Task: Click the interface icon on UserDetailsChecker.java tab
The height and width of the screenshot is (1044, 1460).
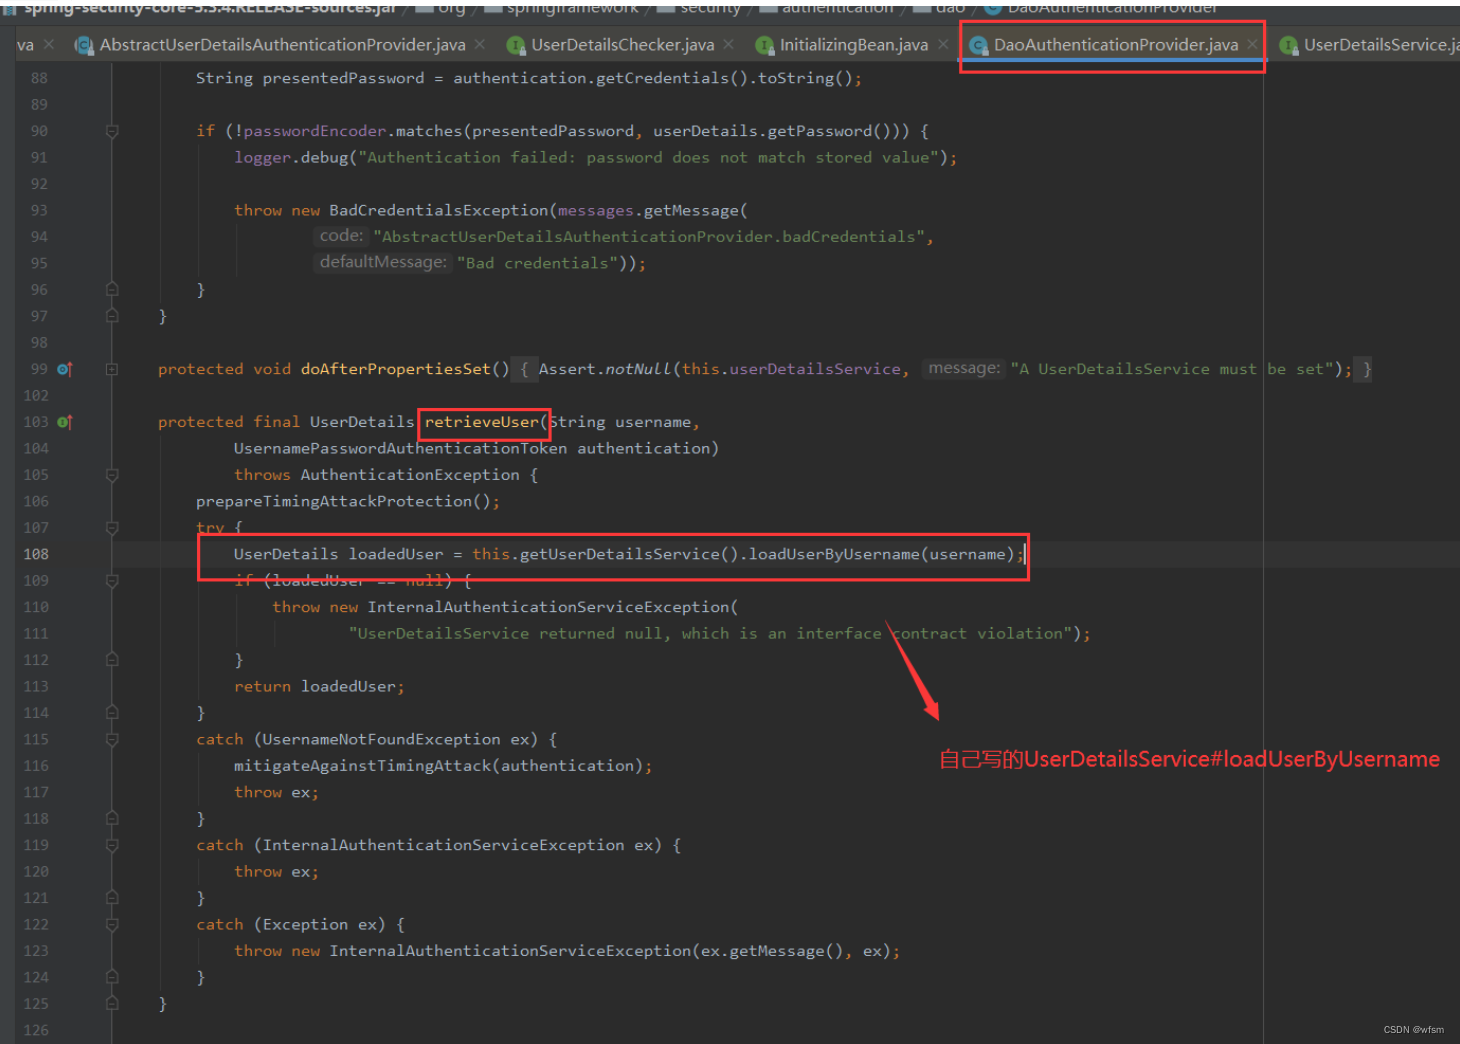Action: (516, 45)
